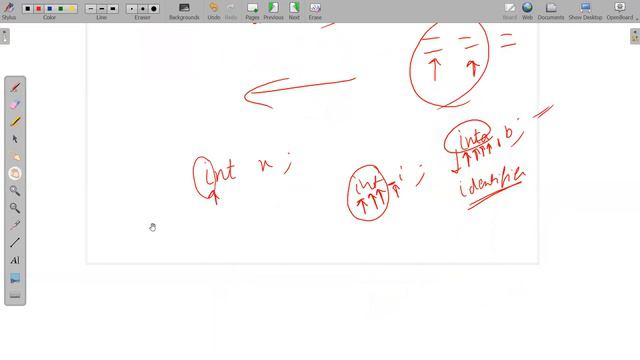Select the Highlighter tool
Image resolution: width=640 pixels, height=360 pixels.
[15, 122]
